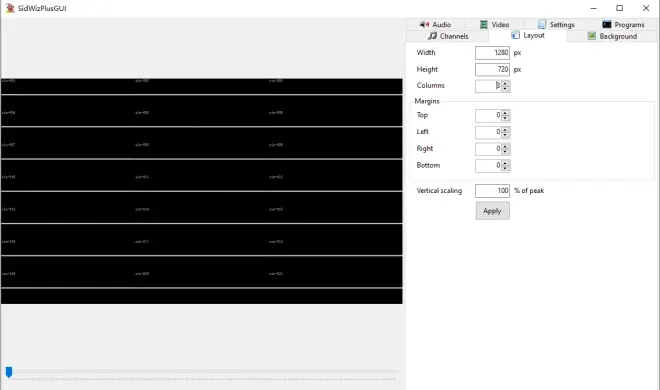Screen dimensions: 660x390
Task: Decrease the Top margin with down arrow
Action: [505, 118]
